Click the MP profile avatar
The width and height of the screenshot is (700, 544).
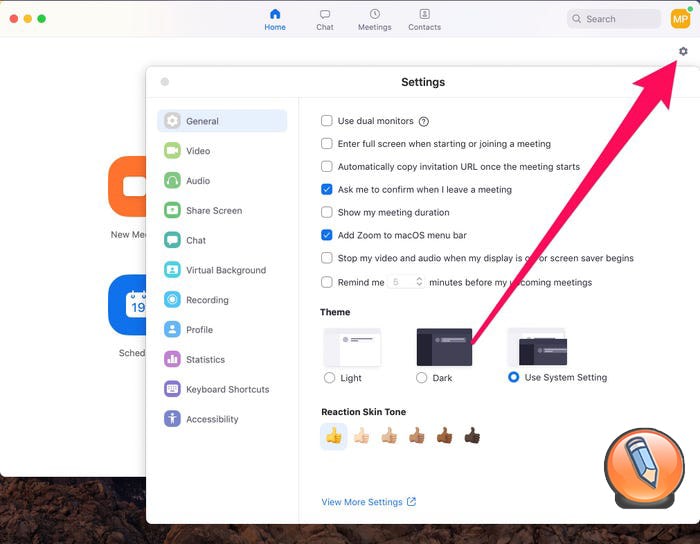coord(680,19)
